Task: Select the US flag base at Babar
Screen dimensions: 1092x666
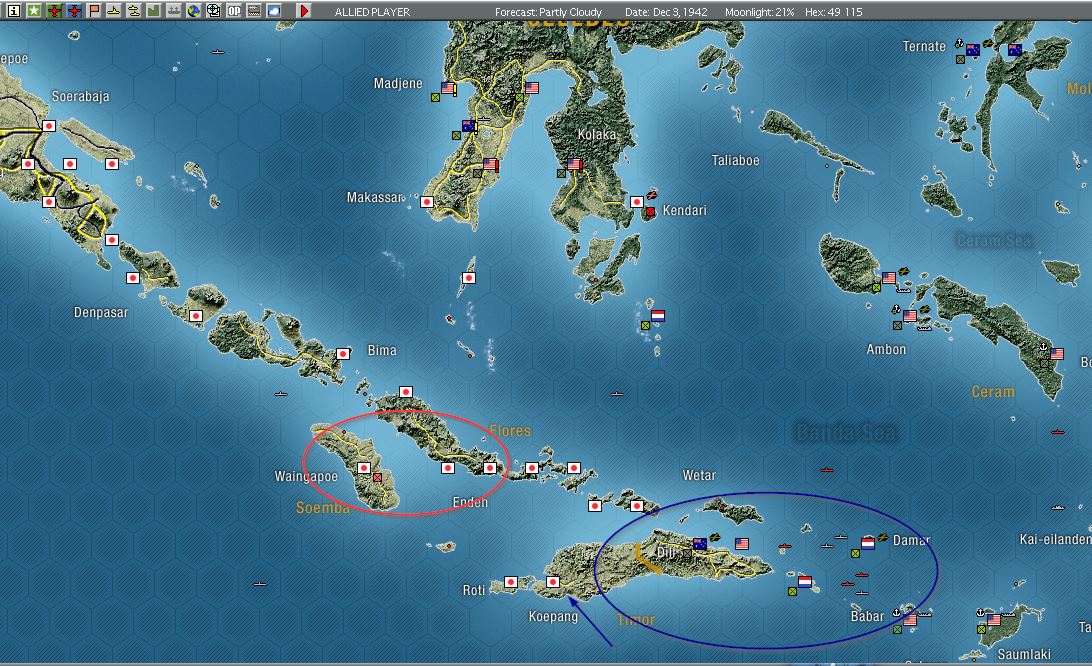Action: point(910,619)
